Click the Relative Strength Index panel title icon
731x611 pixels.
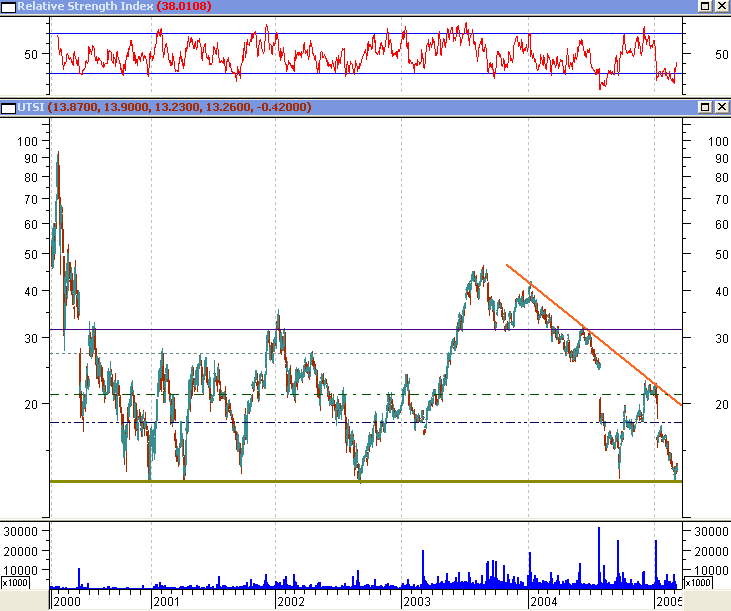pos(8,7)
